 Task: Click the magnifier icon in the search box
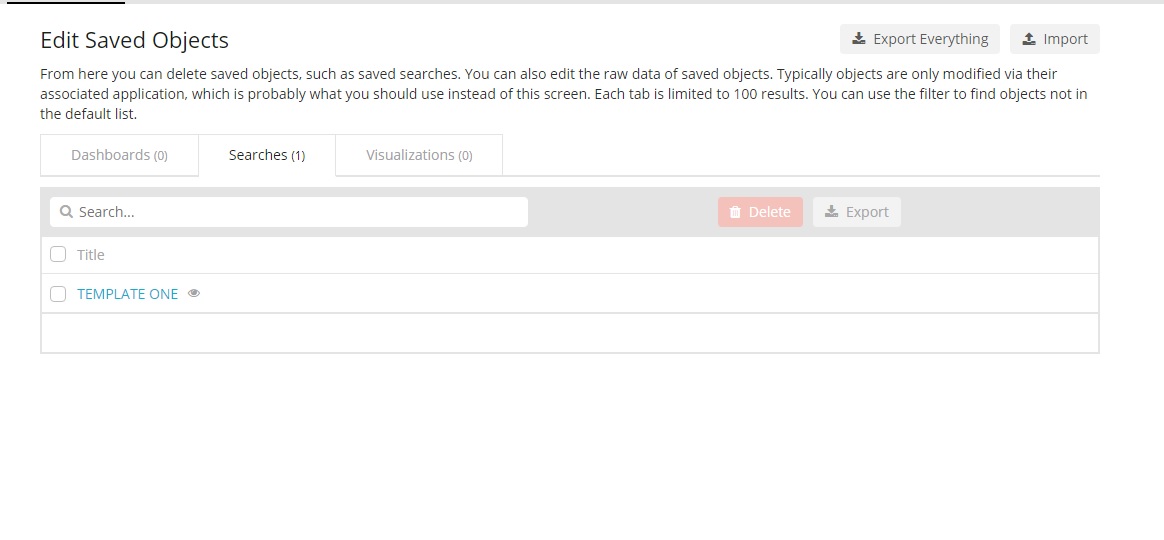click(66, 212)
